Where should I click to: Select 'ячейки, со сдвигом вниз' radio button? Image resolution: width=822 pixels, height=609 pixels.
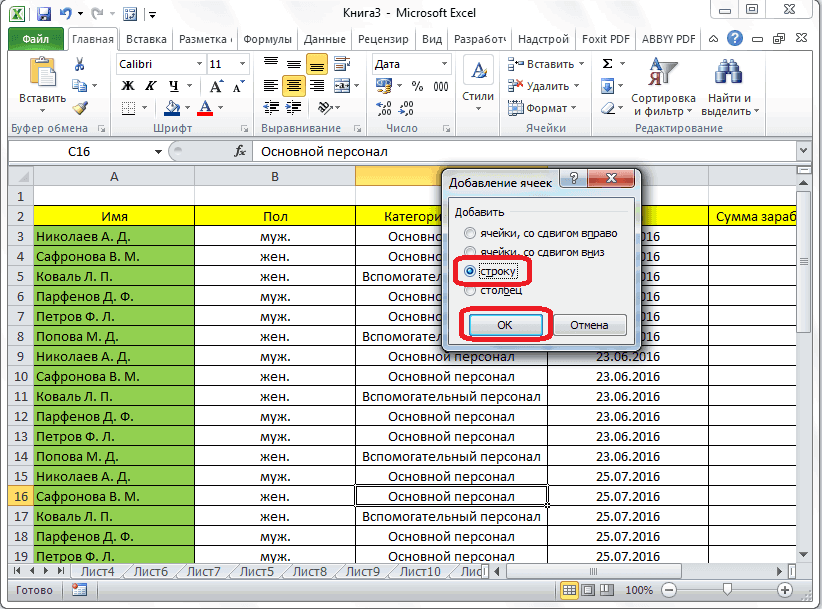[468, 252]
